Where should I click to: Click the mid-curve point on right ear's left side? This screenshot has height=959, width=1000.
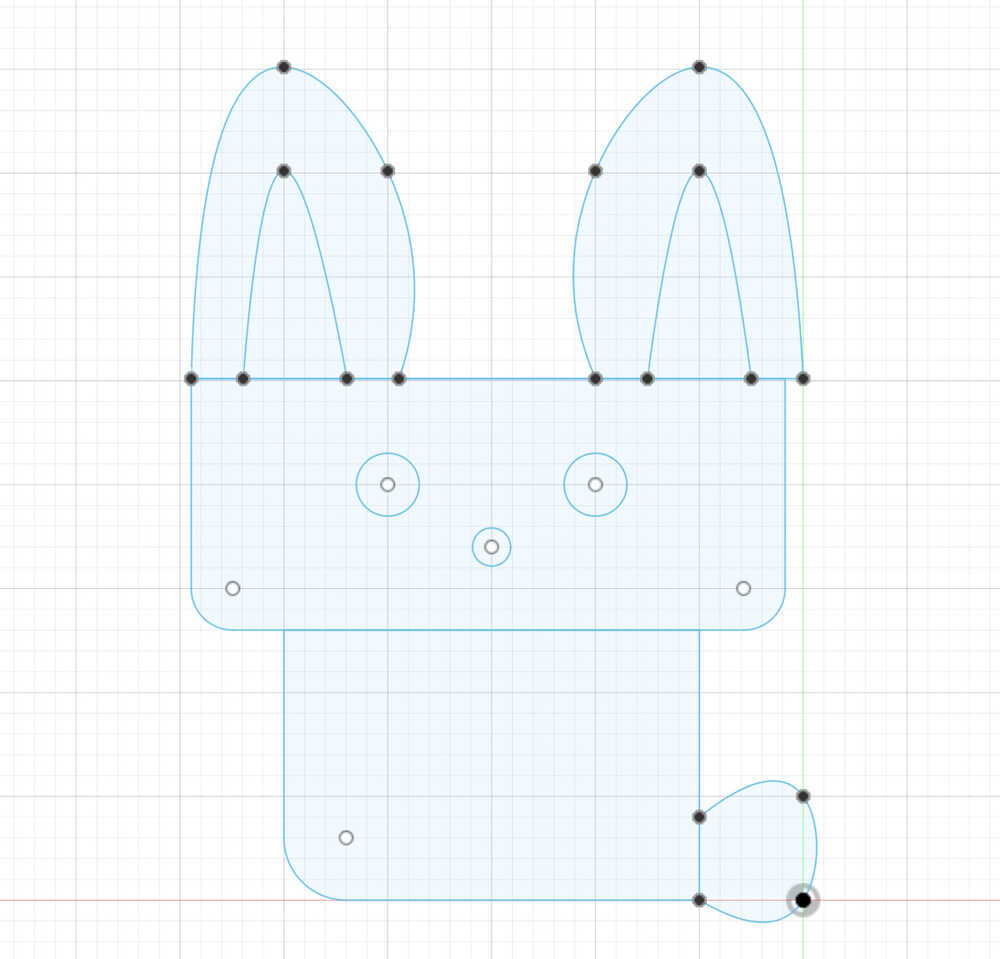[x=595, y=171]
